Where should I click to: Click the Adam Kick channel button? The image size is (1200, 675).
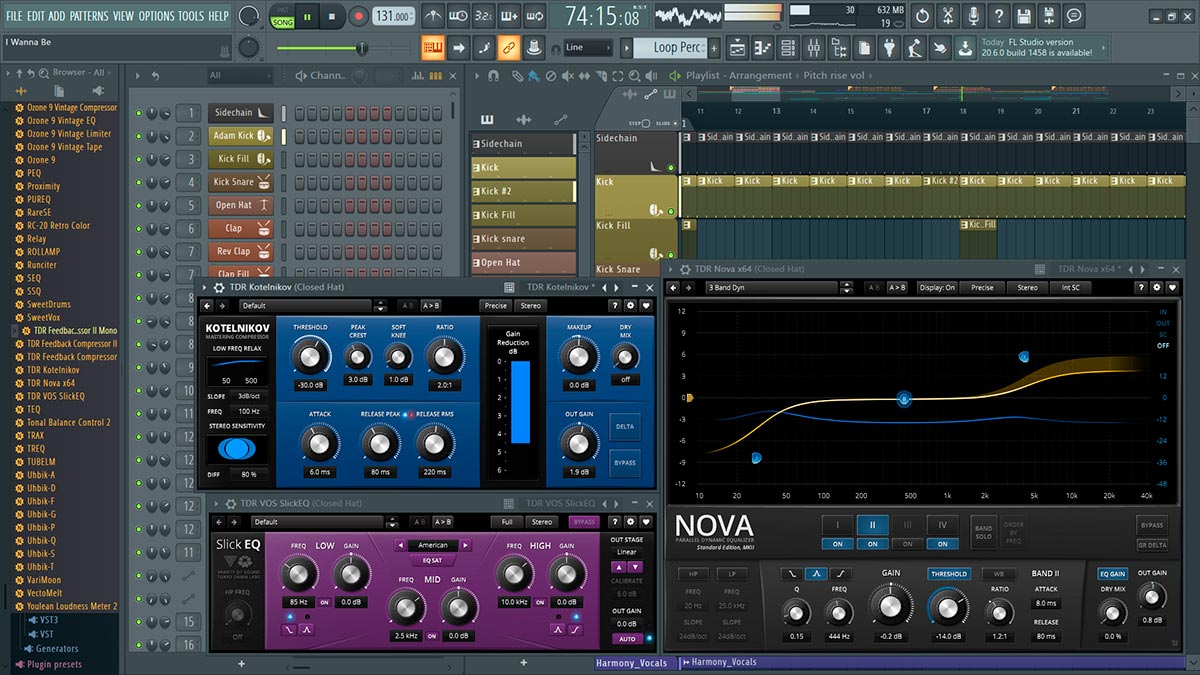pyautogui.click(x=240, y=136)
